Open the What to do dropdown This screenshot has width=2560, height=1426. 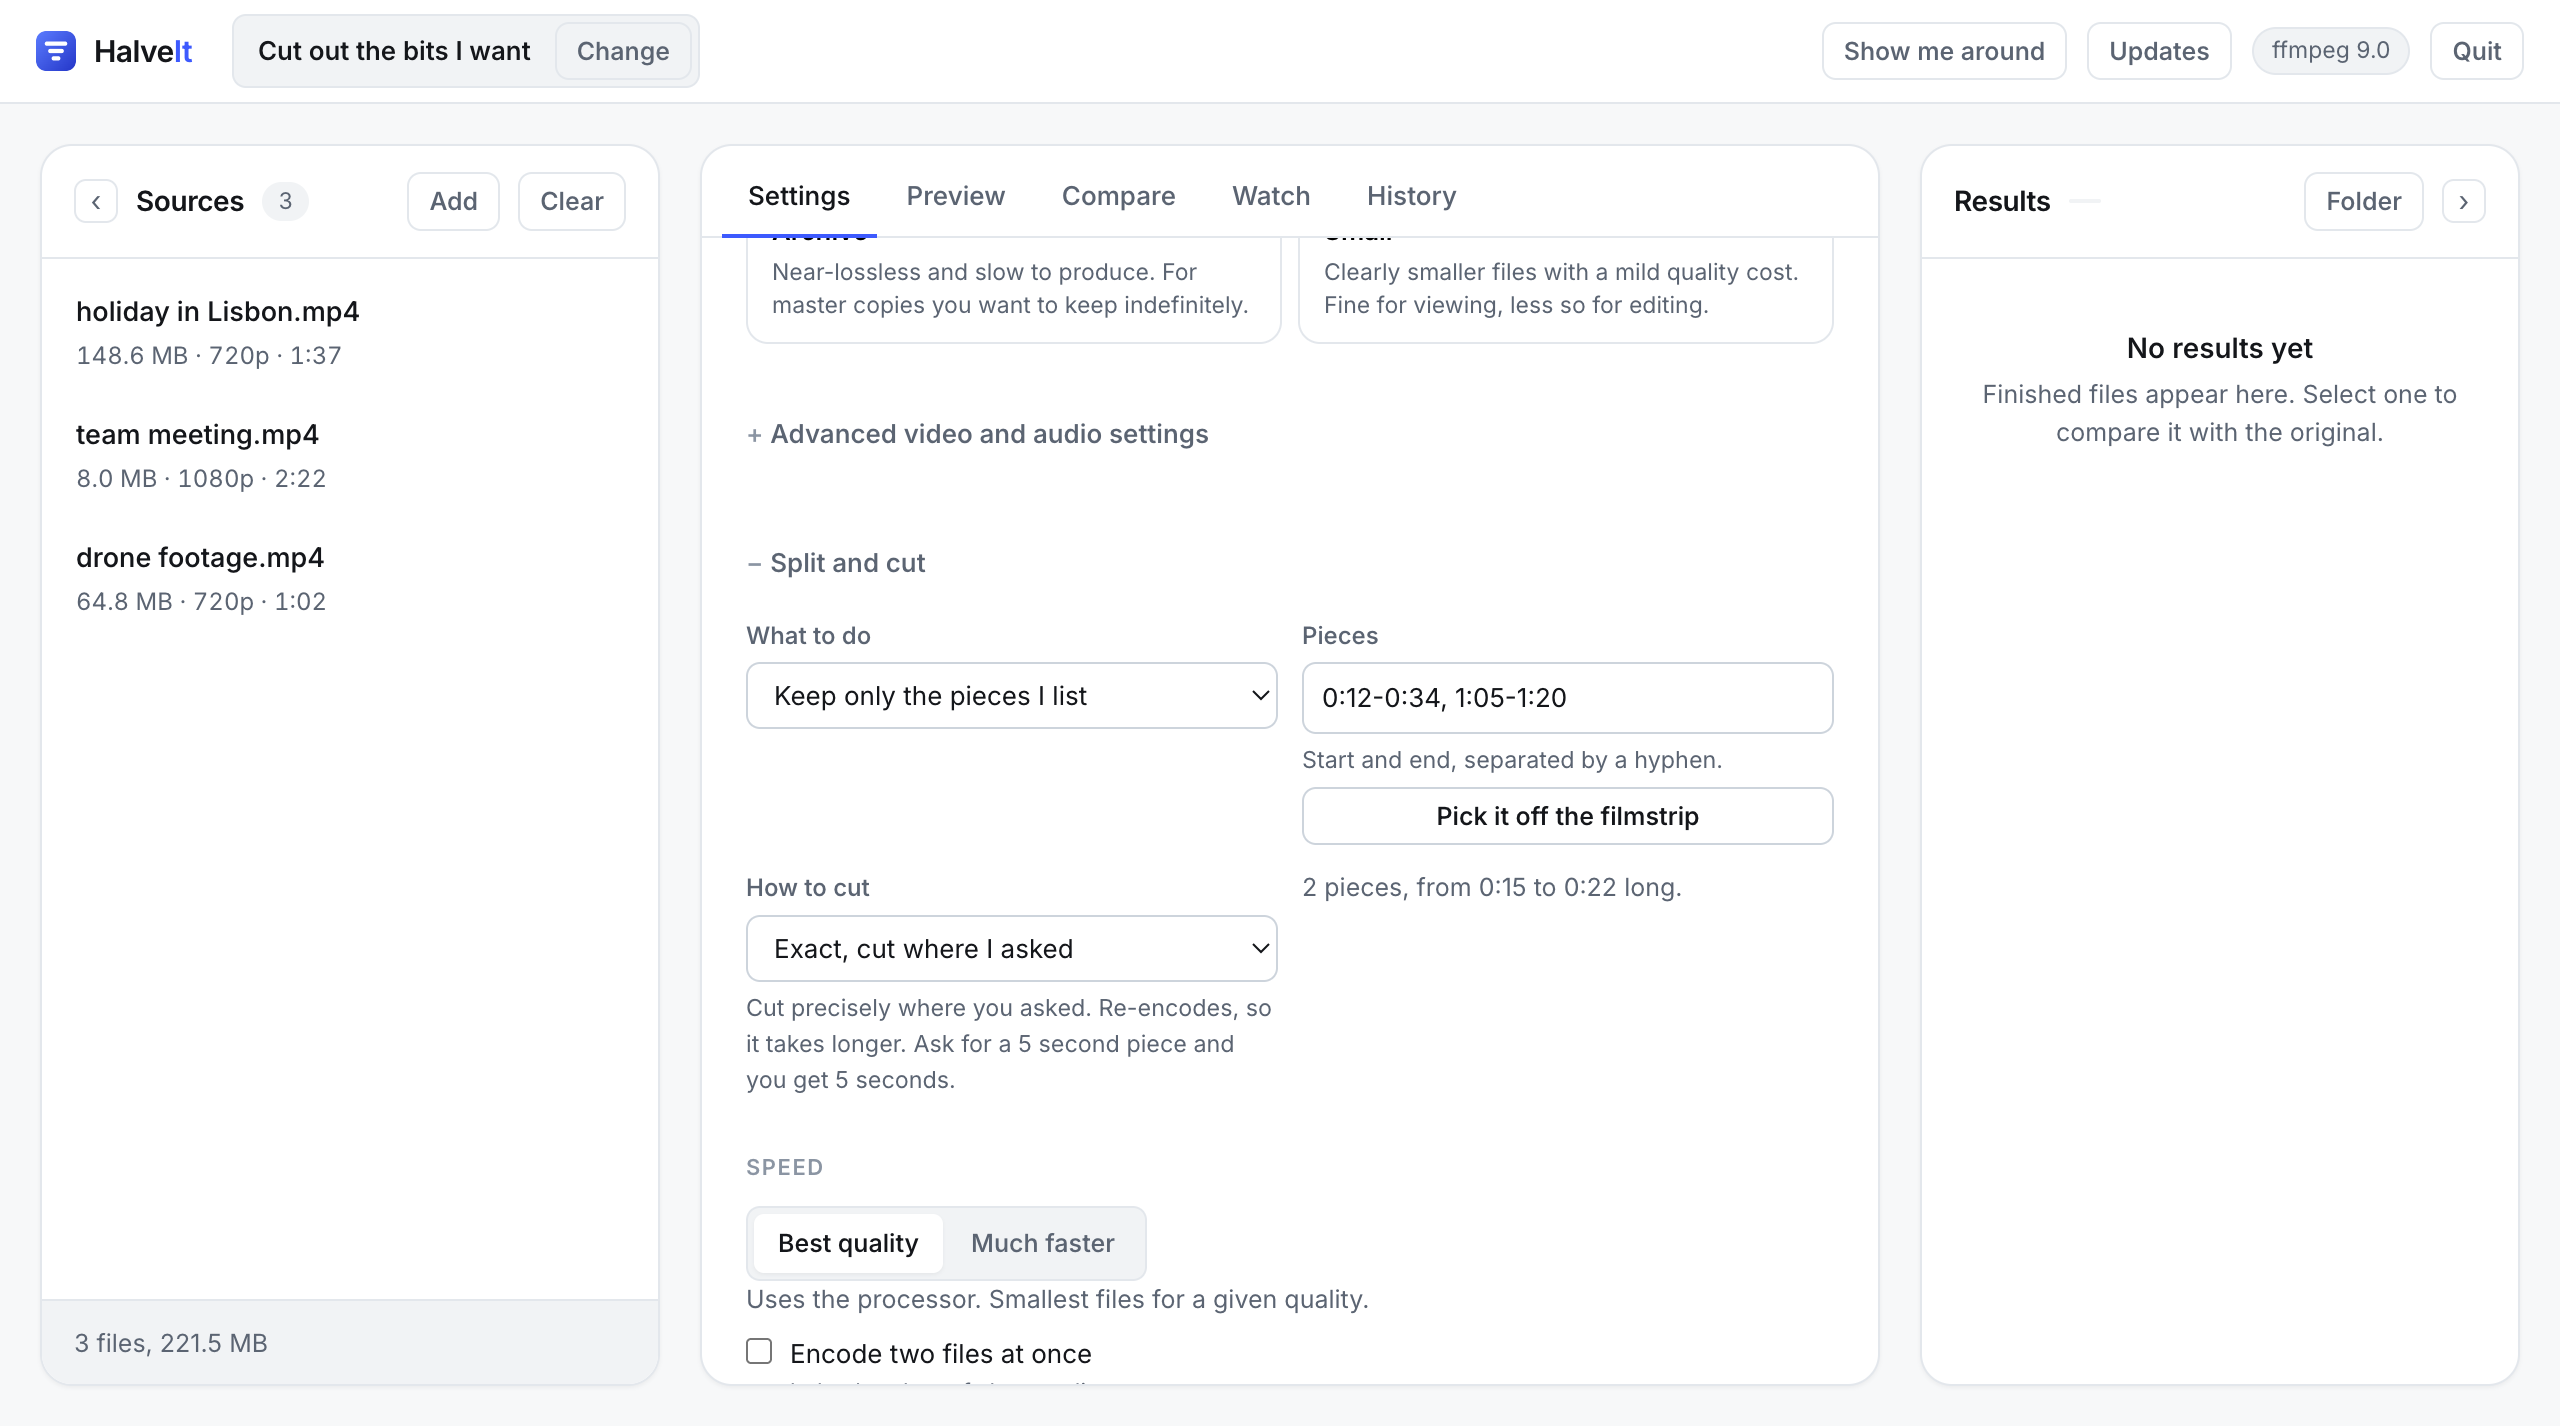pos(1012,696)
